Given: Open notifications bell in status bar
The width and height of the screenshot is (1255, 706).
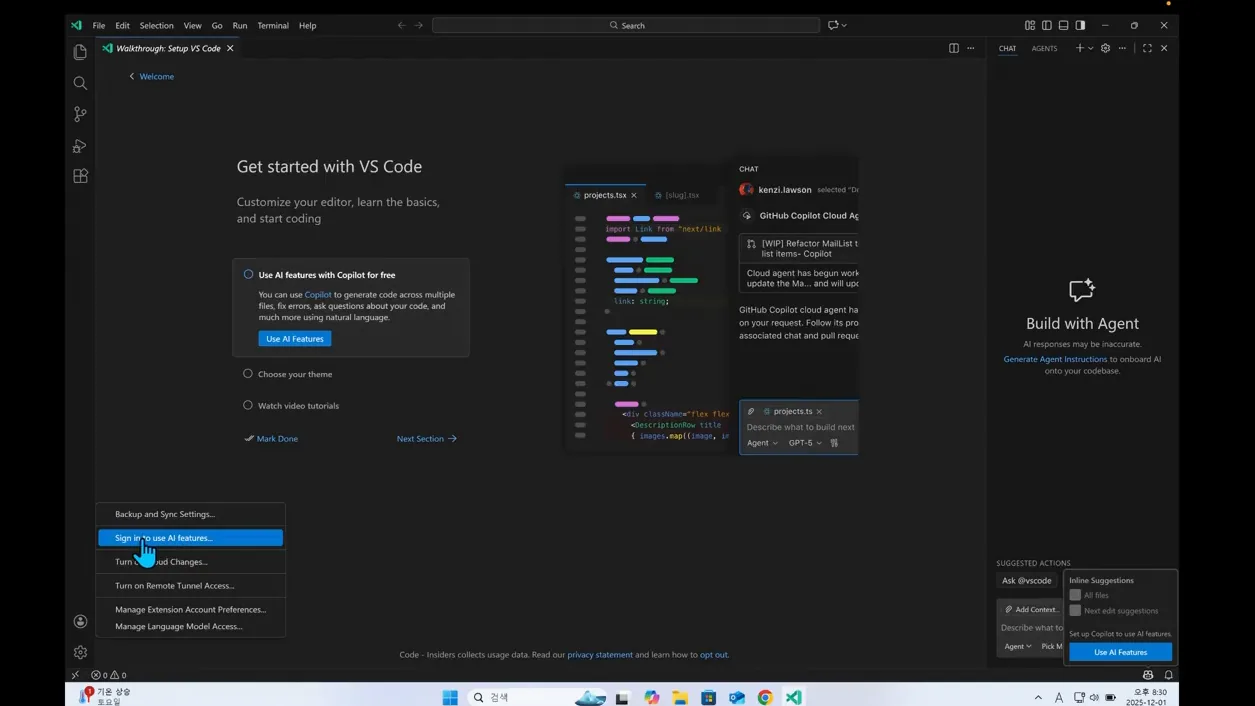Looking at the screenshot, I should click(x=1168, y=675).
